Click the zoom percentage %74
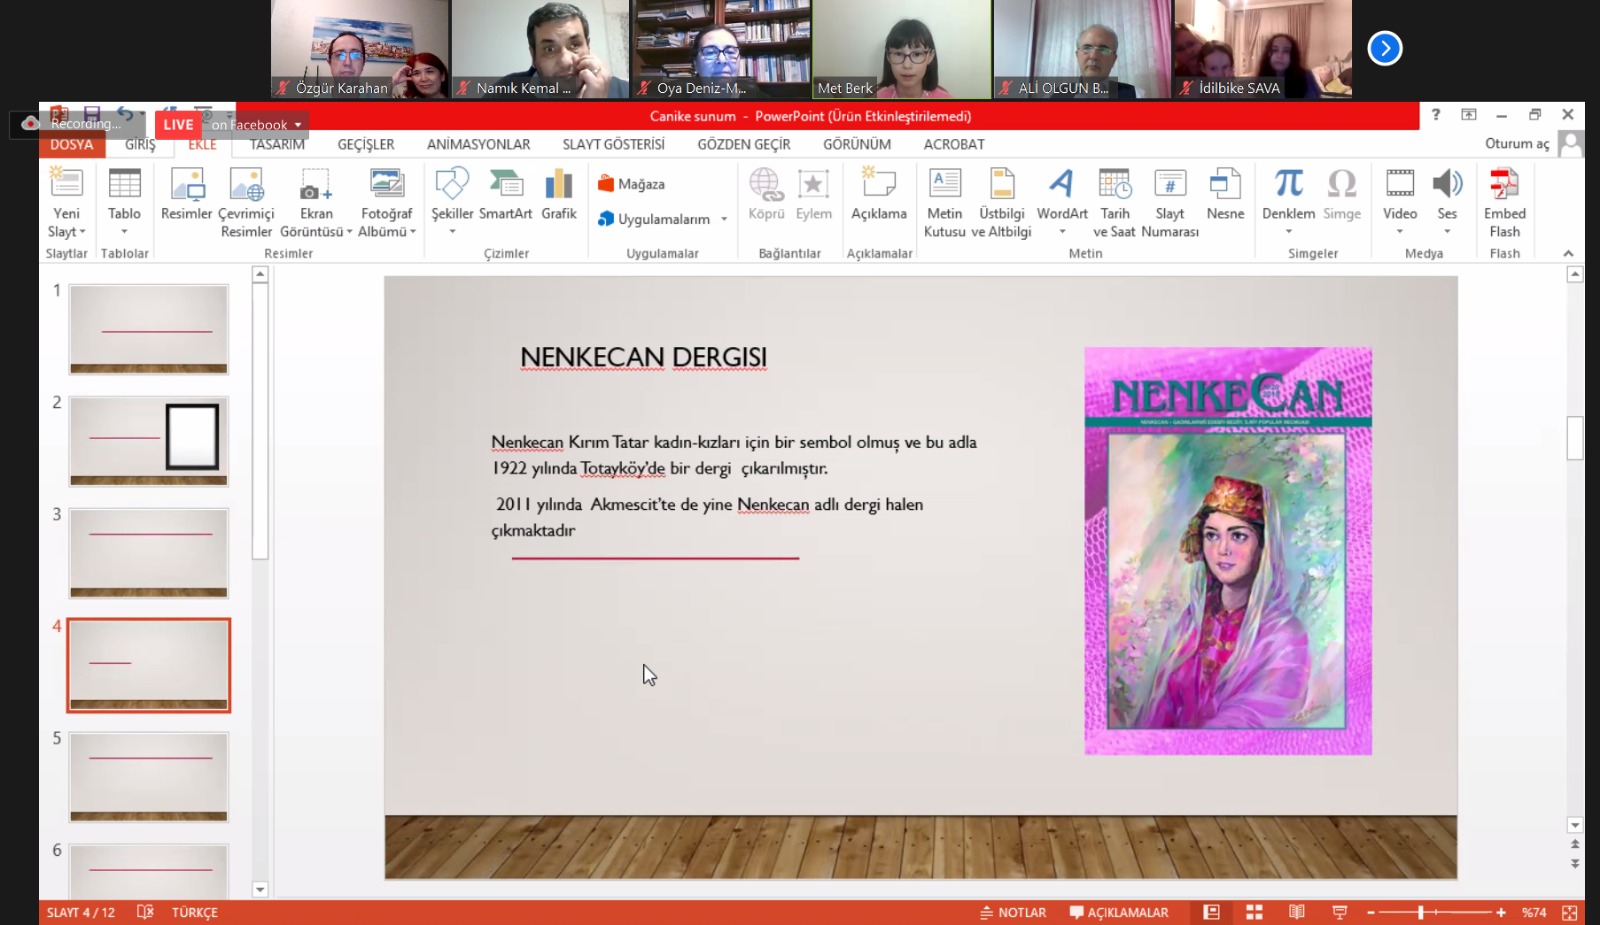 1534,912
